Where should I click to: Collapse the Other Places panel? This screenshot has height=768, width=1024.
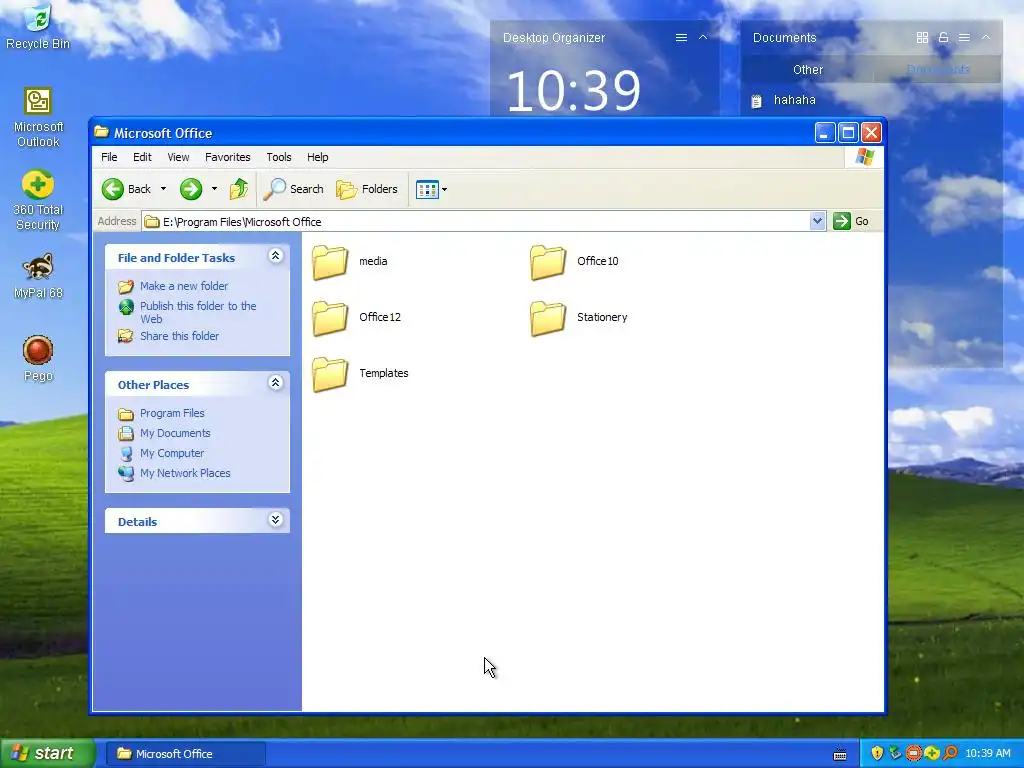point(276,383)
